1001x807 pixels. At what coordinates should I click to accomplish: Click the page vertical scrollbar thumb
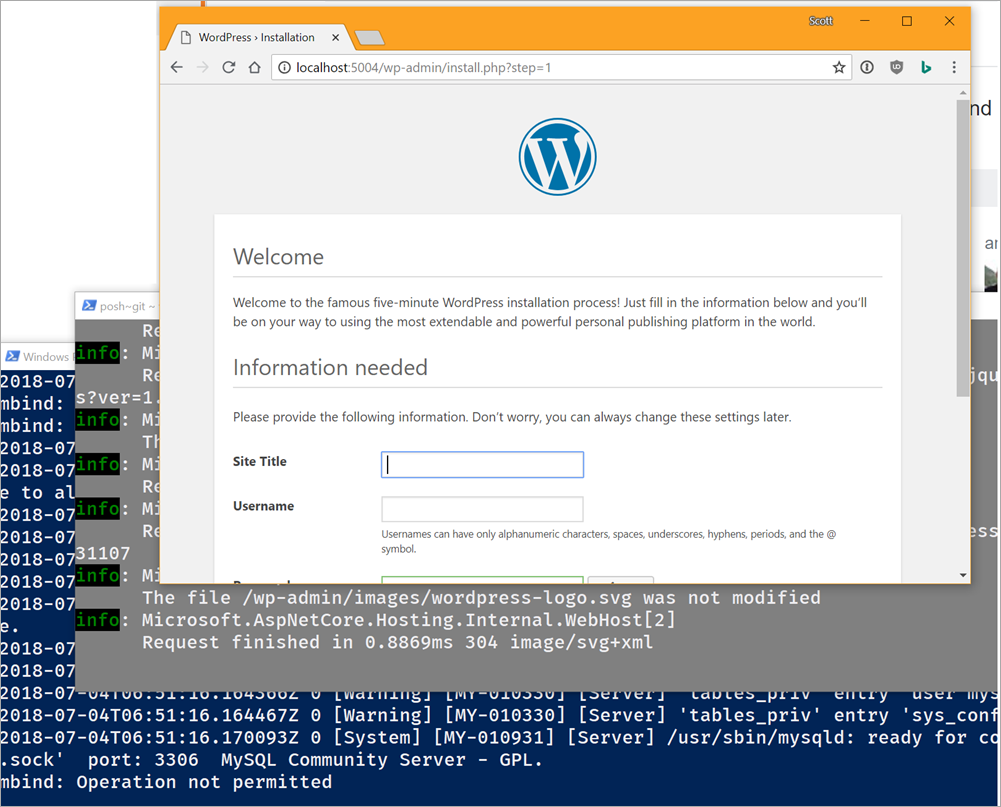coord(963,248)
